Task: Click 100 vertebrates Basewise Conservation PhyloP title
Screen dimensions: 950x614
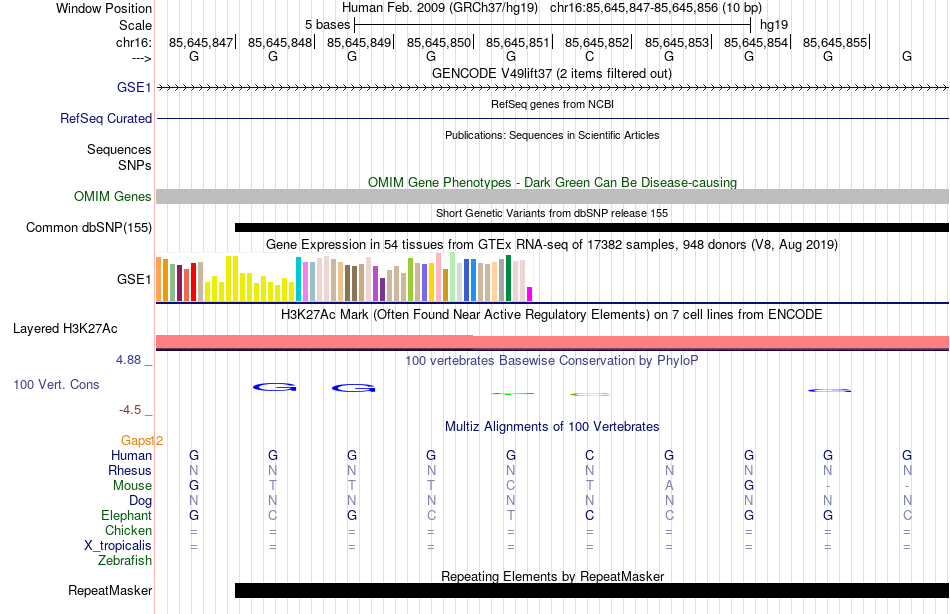Action: click(x=552, y=361)
